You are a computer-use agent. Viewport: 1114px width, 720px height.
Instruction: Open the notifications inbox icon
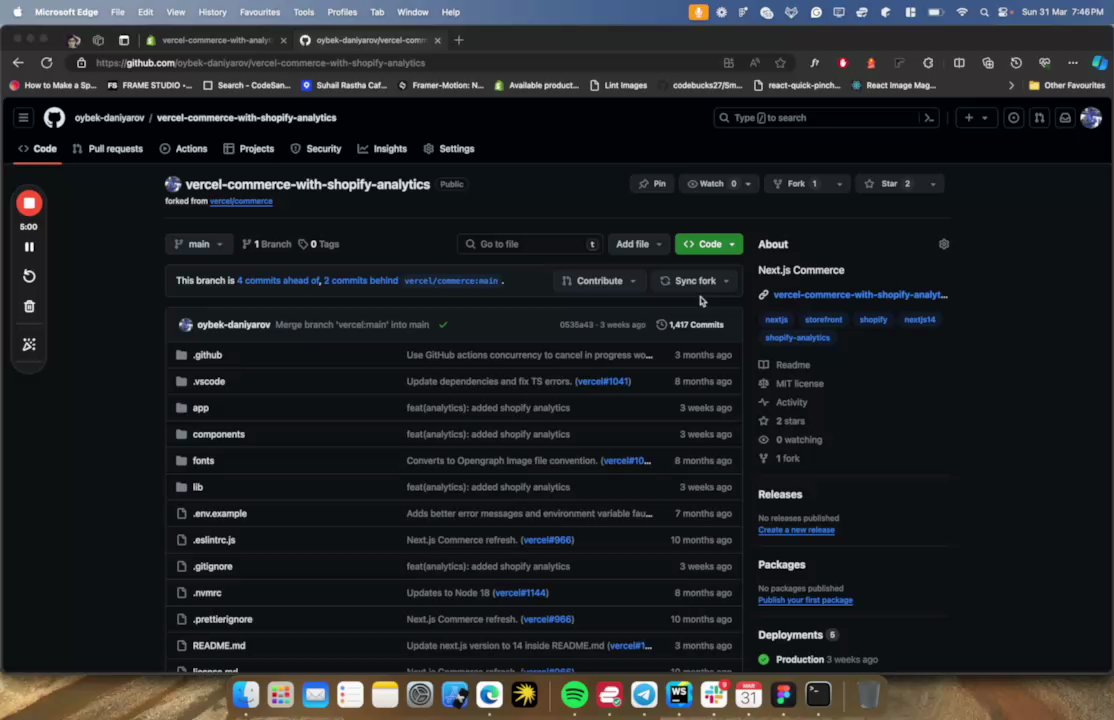click(1065, 118)
